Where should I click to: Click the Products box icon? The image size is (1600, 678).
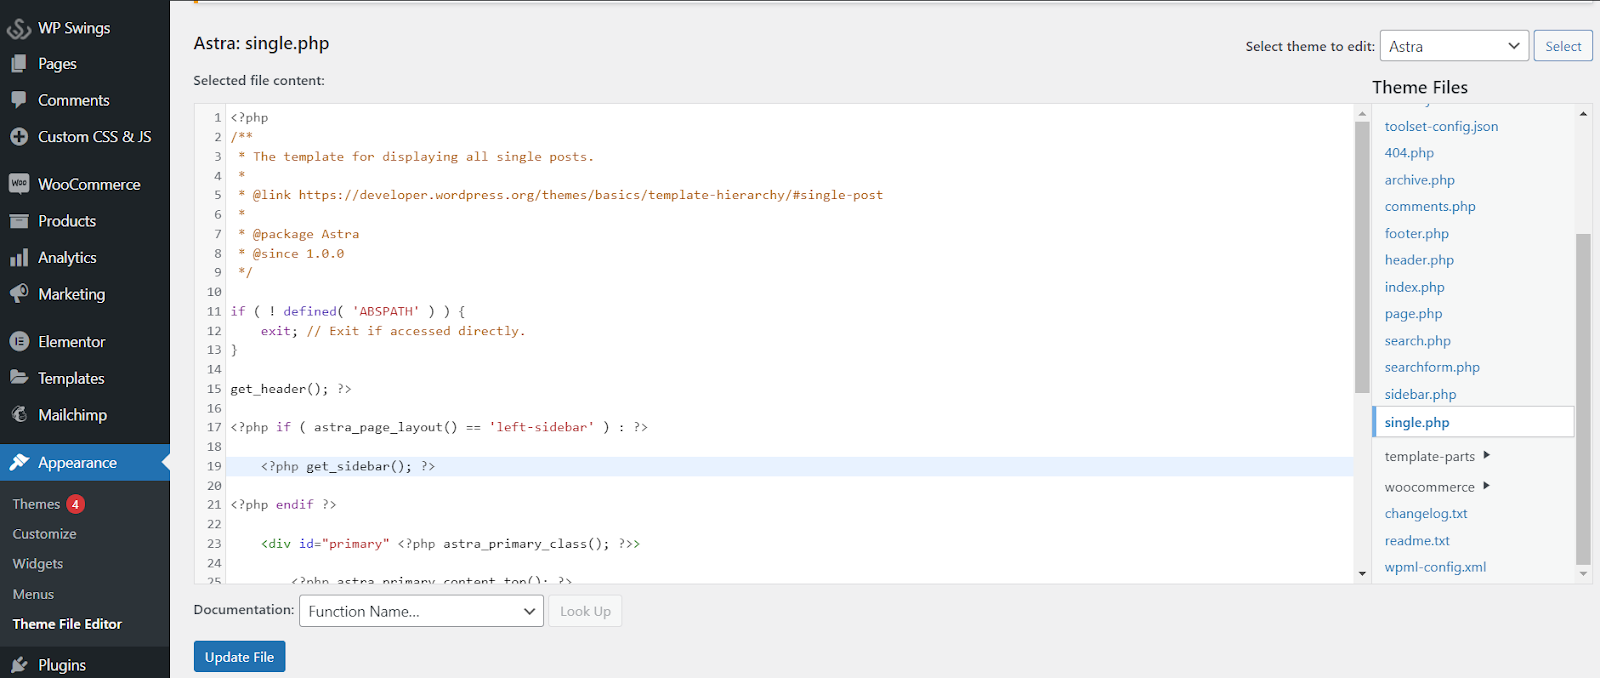[x=19, y=221]
